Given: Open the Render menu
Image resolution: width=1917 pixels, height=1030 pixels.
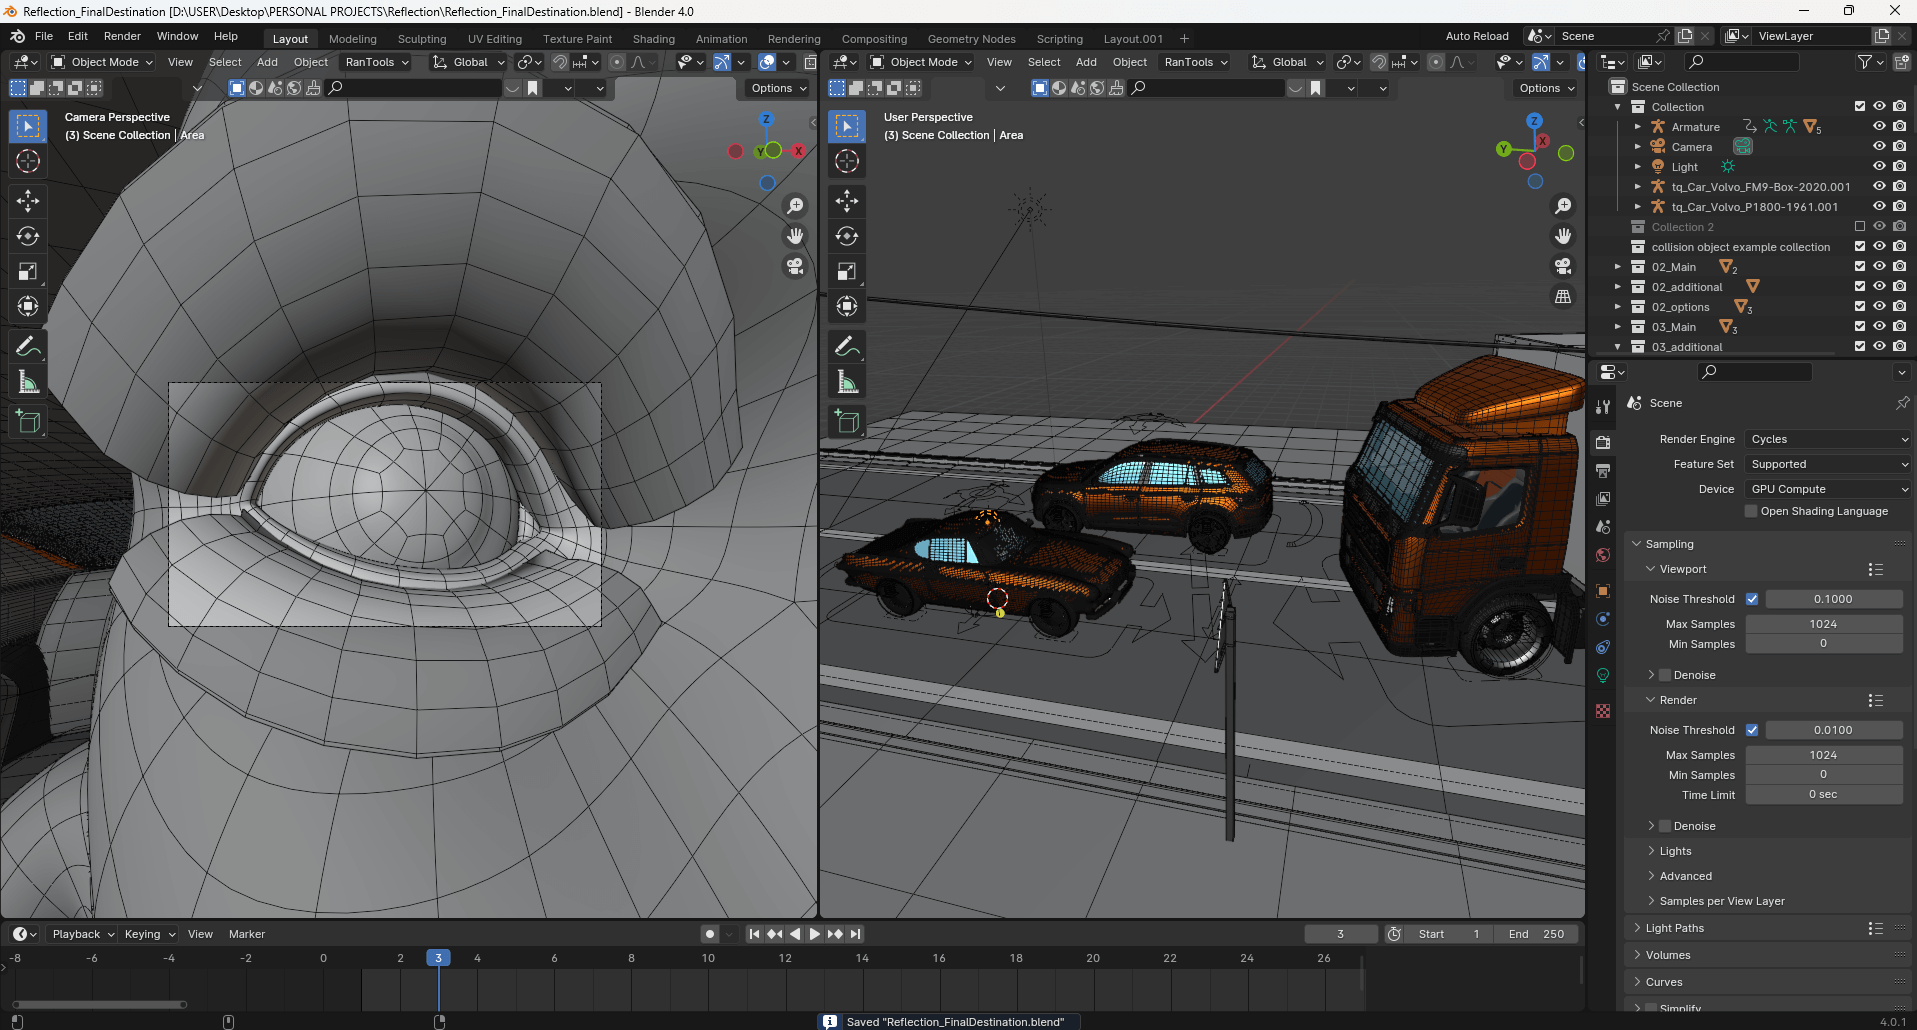Looking at the screenshot, I should 122,36.
